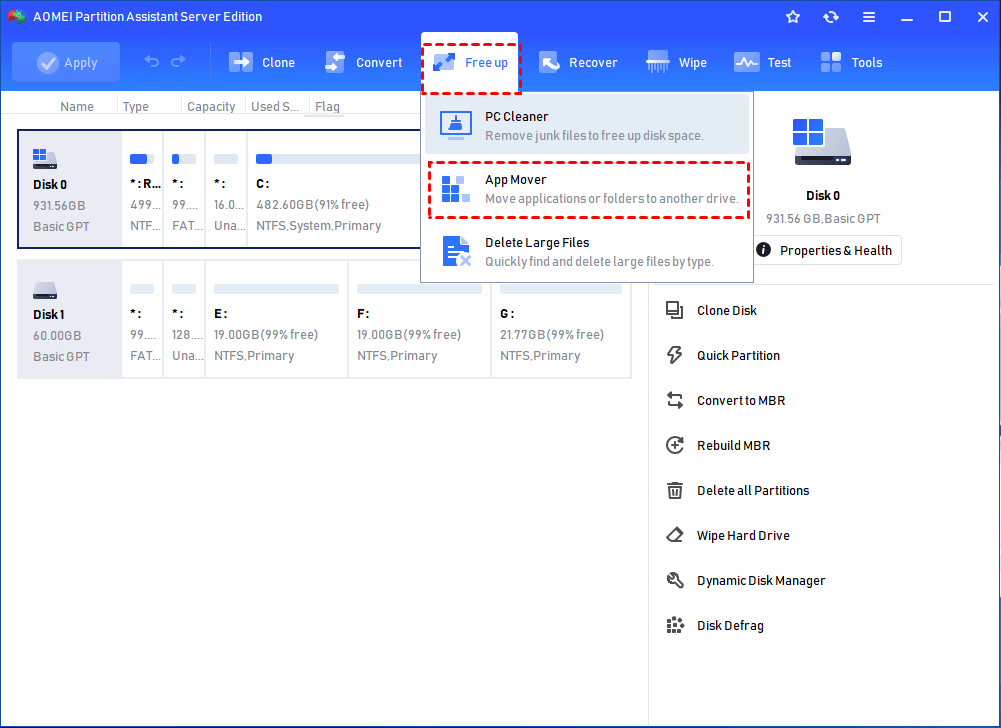Select the 99MB FAT partition on Disk 0
1001x728 pixels.
184,189
